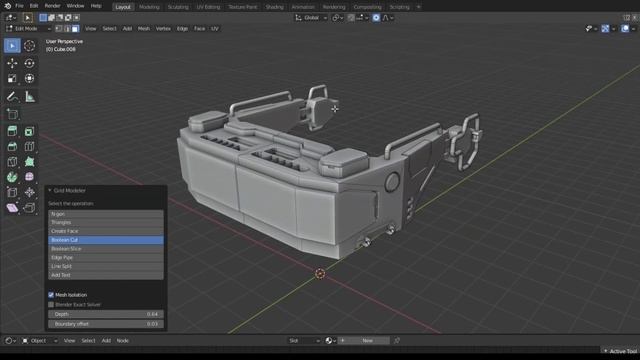Select the Select Box tool
This screenshot has height=360, width=640.
point(12,46)
